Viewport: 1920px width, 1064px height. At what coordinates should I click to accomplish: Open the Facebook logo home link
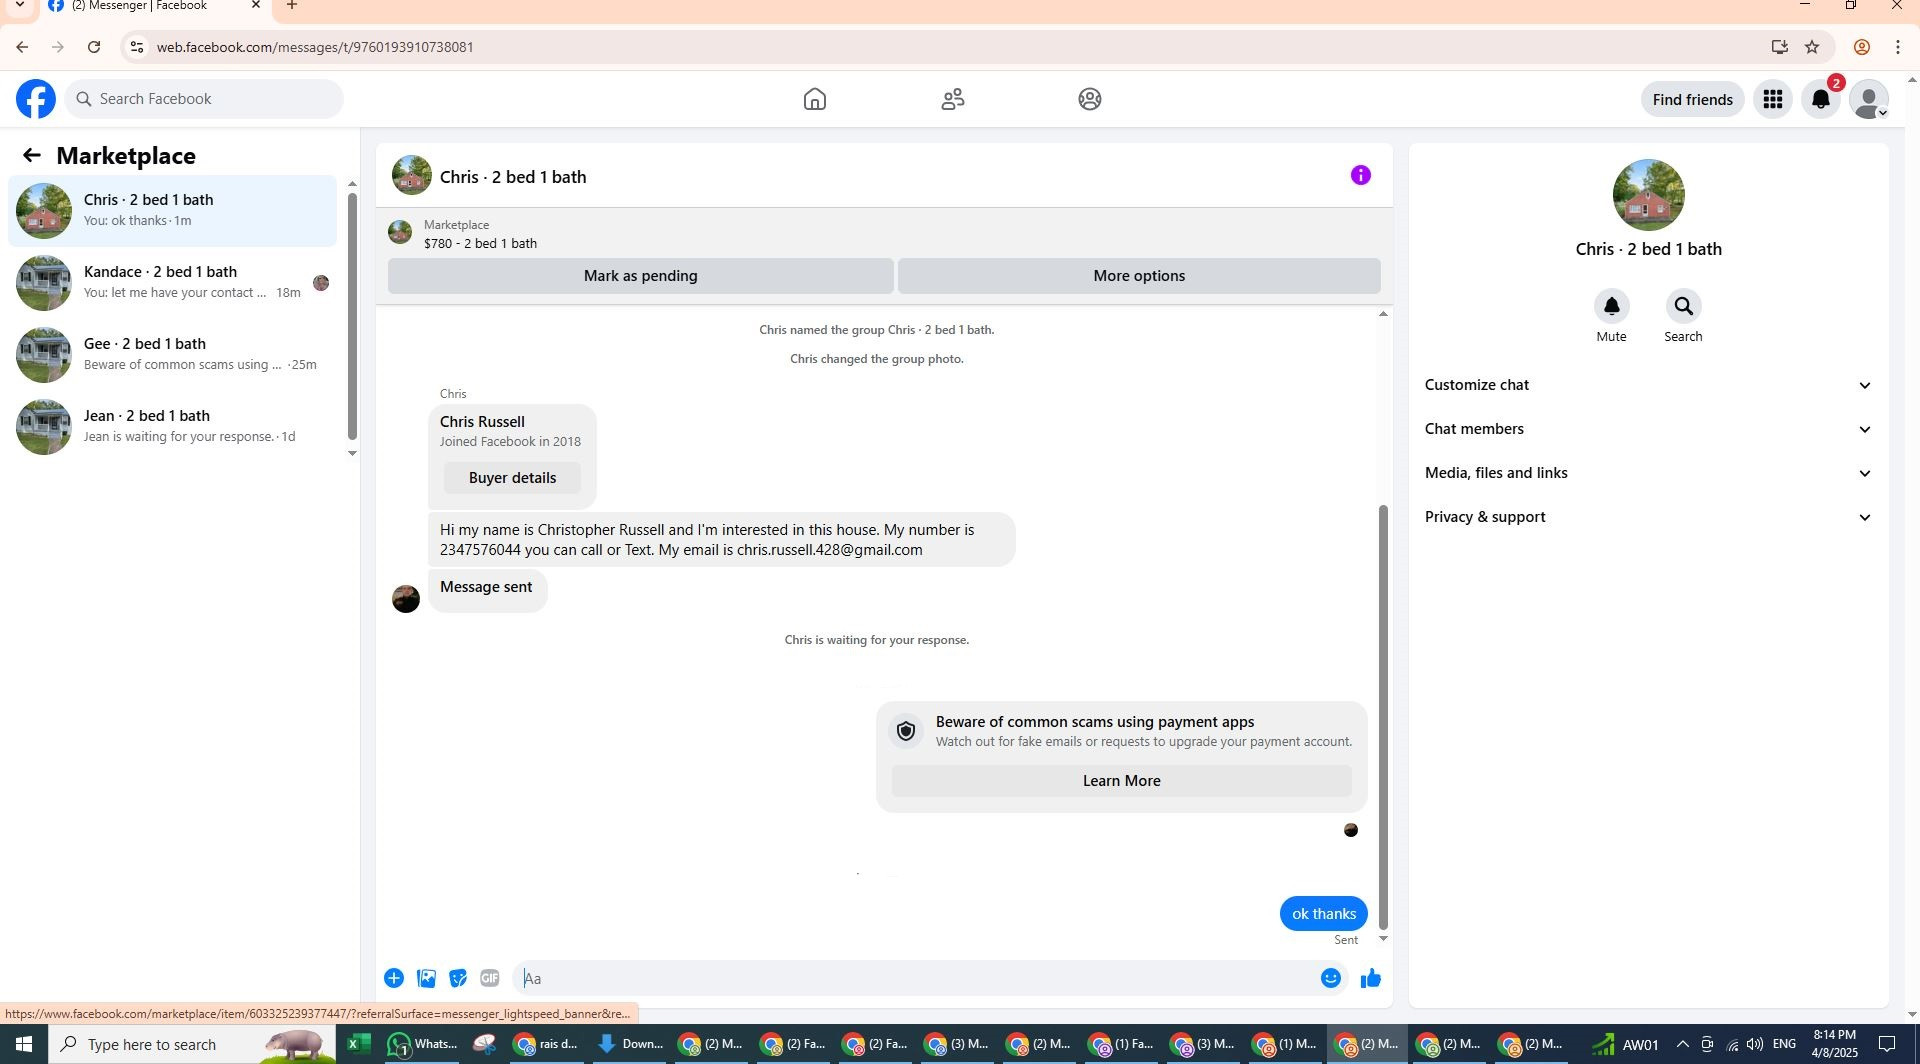[x=36, y=99]
